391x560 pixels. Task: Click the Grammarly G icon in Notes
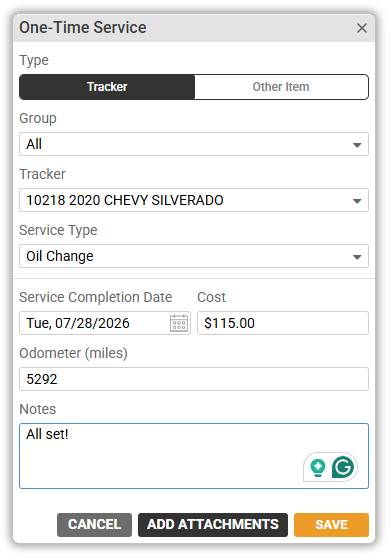pyautogui.click(x=343, y=467)
